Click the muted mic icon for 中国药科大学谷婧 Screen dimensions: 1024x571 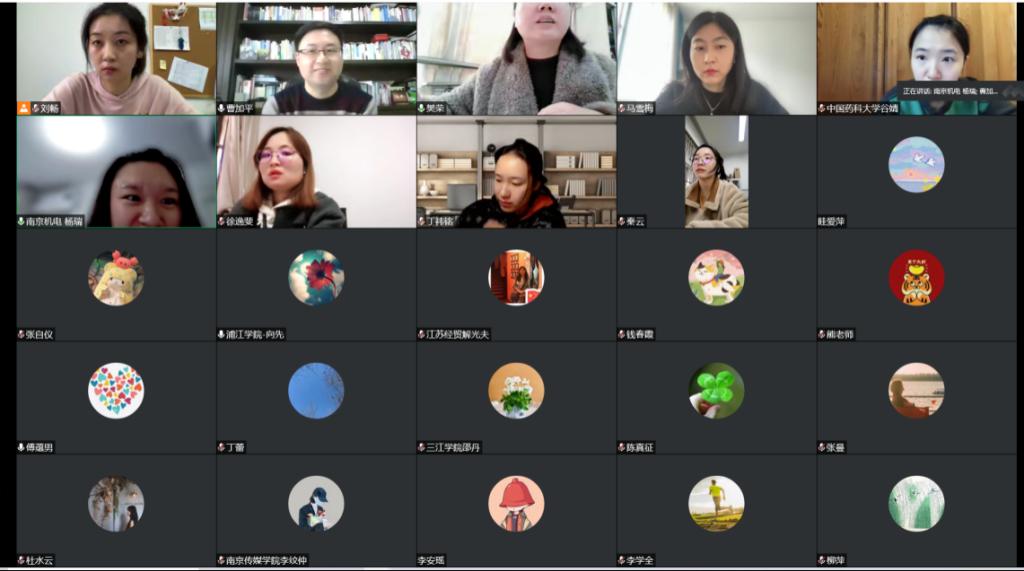click(822, 108)
